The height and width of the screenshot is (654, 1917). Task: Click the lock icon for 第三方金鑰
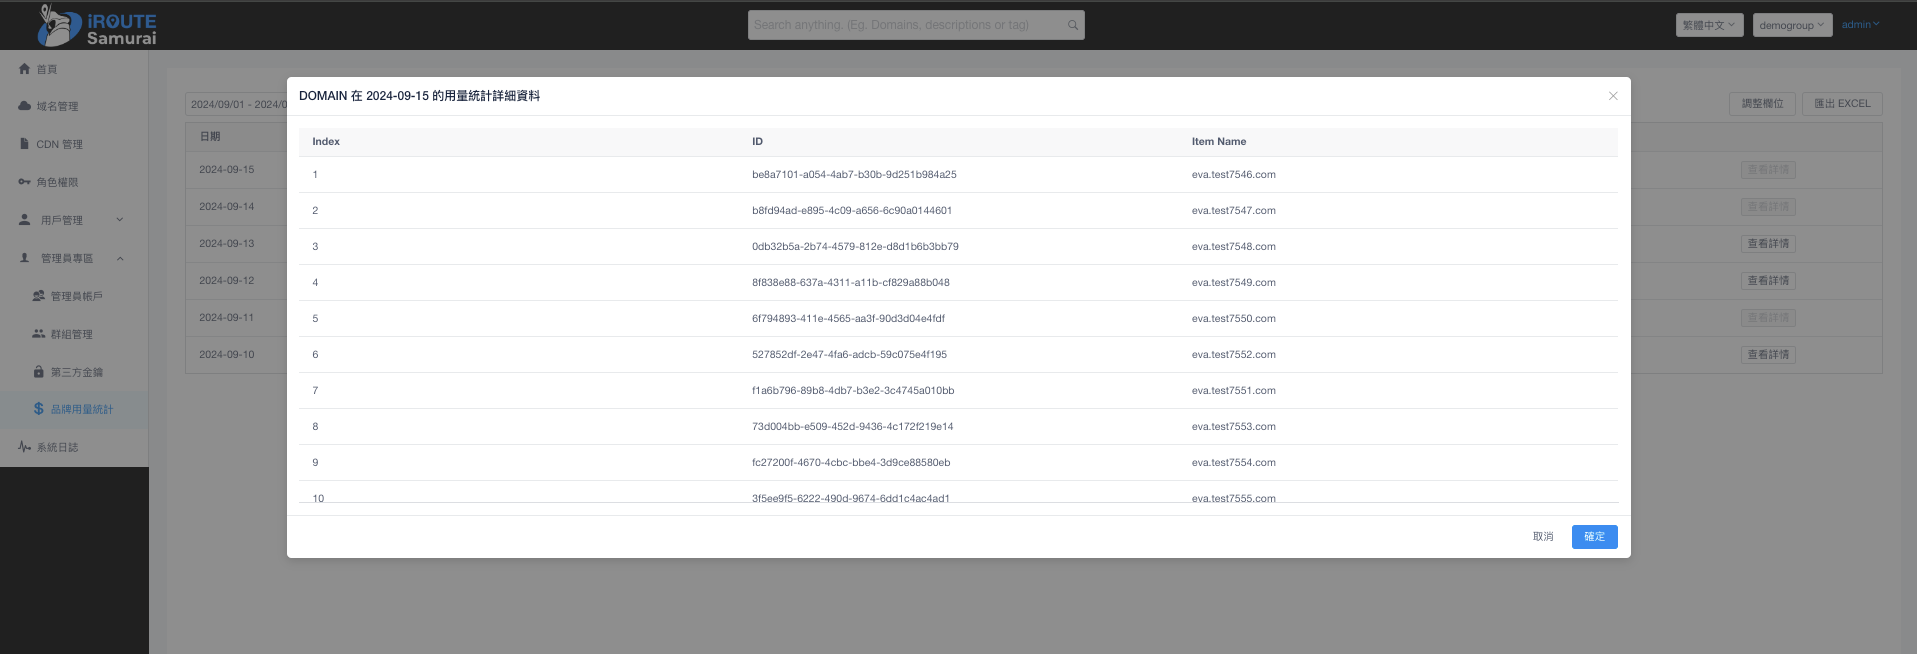point(38,372)
